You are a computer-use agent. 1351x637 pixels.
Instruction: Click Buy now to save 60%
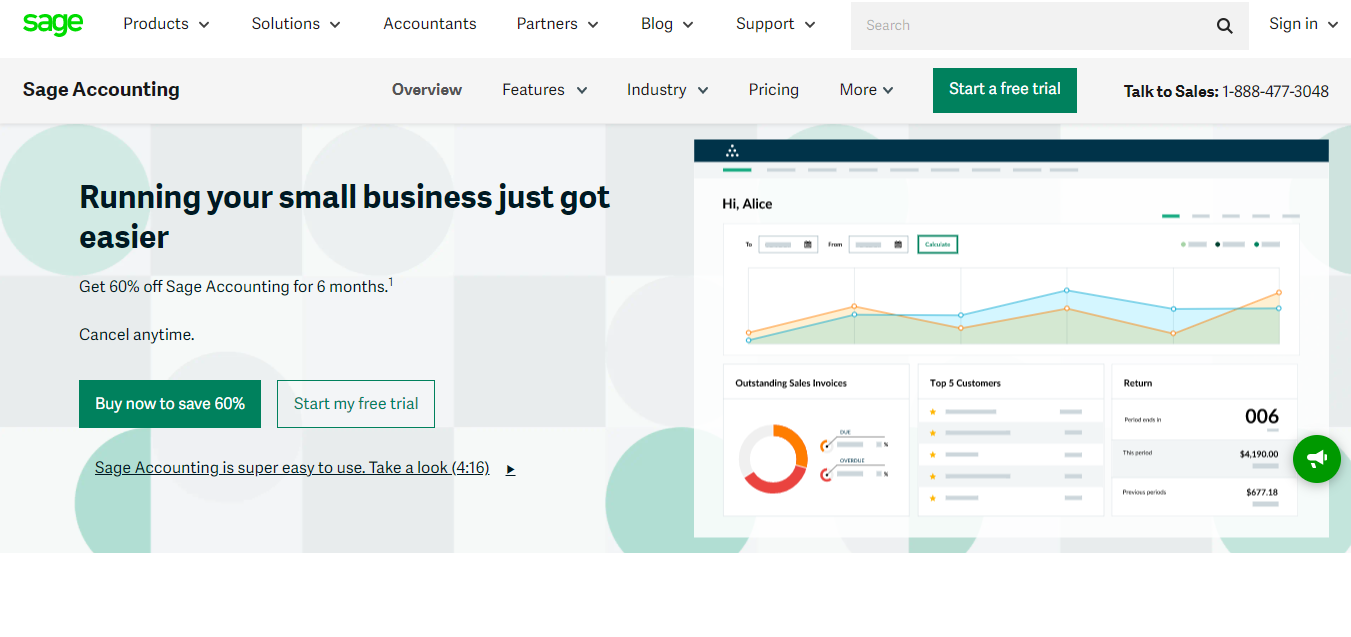point(170,404)
